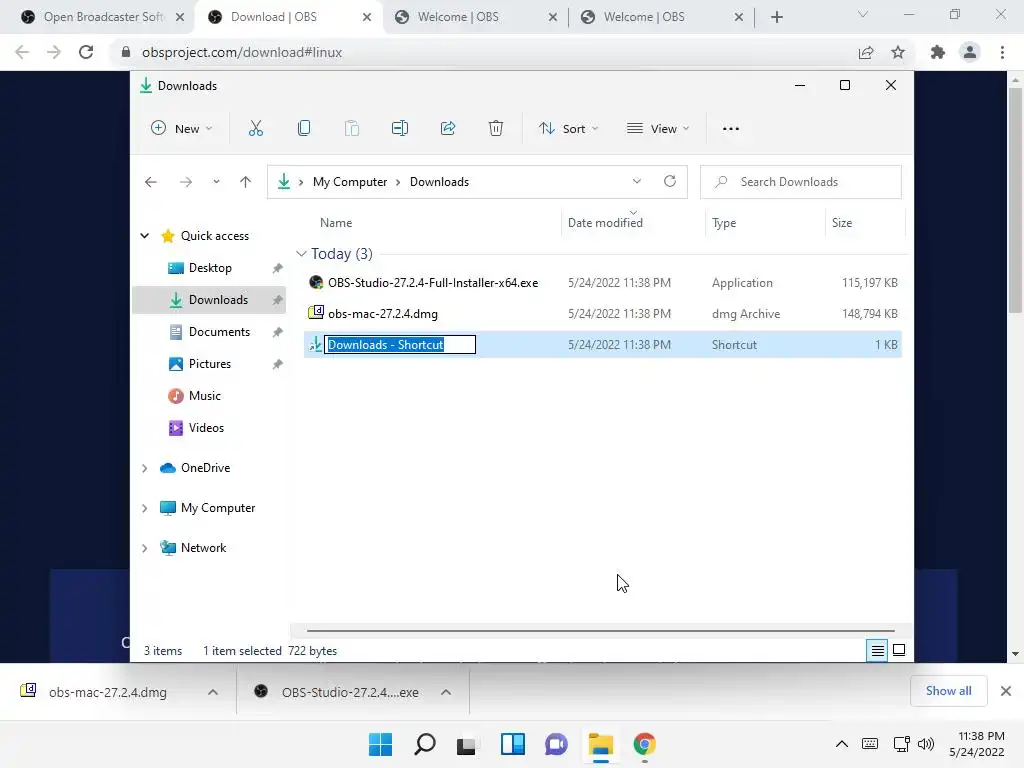This screenshot has width=1024, height=768.
Task: Bookmark this page with the star icon
Action: (898, 52)
